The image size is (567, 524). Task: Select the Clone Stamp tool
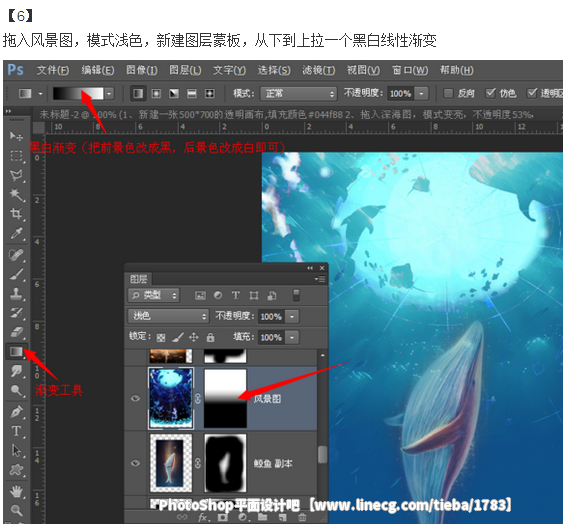16,294
